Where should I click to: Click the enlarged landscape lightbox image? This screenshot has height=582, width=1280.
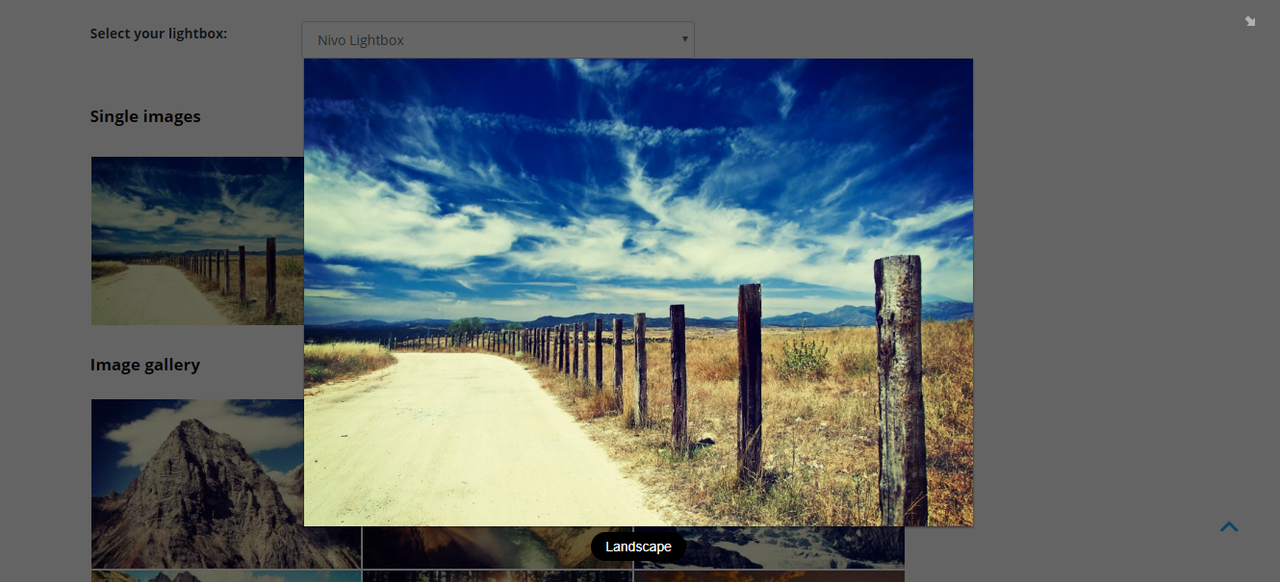(638, 292)
